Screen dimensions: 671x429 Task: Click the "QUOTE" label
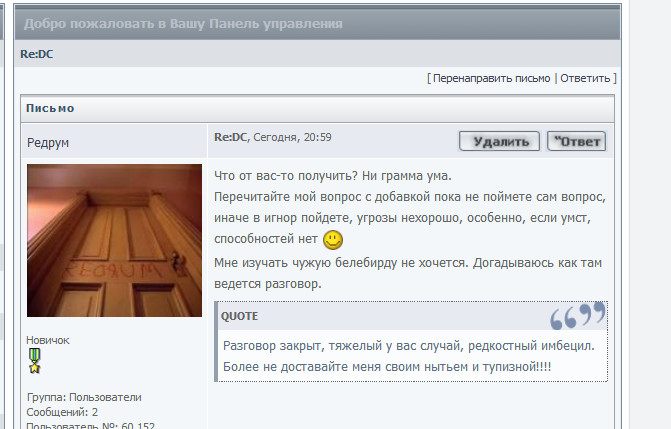(x=240, y=316)
